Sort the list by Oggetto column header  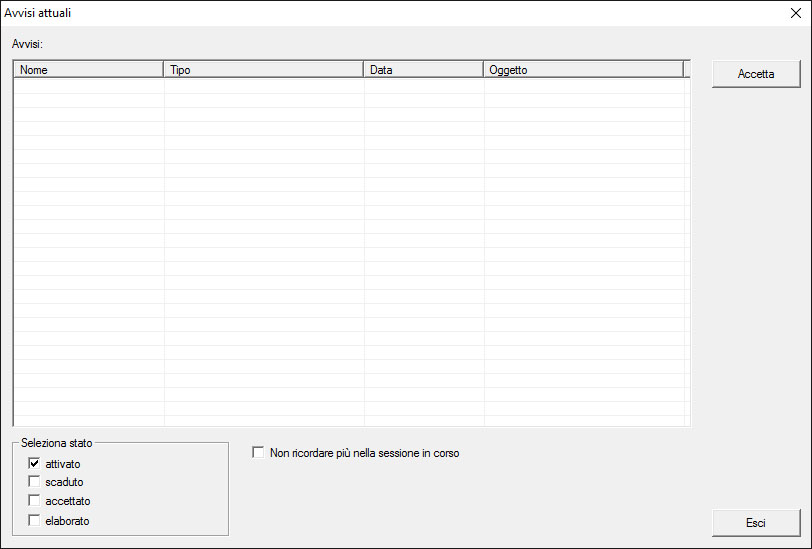click(x=582, y=70)
